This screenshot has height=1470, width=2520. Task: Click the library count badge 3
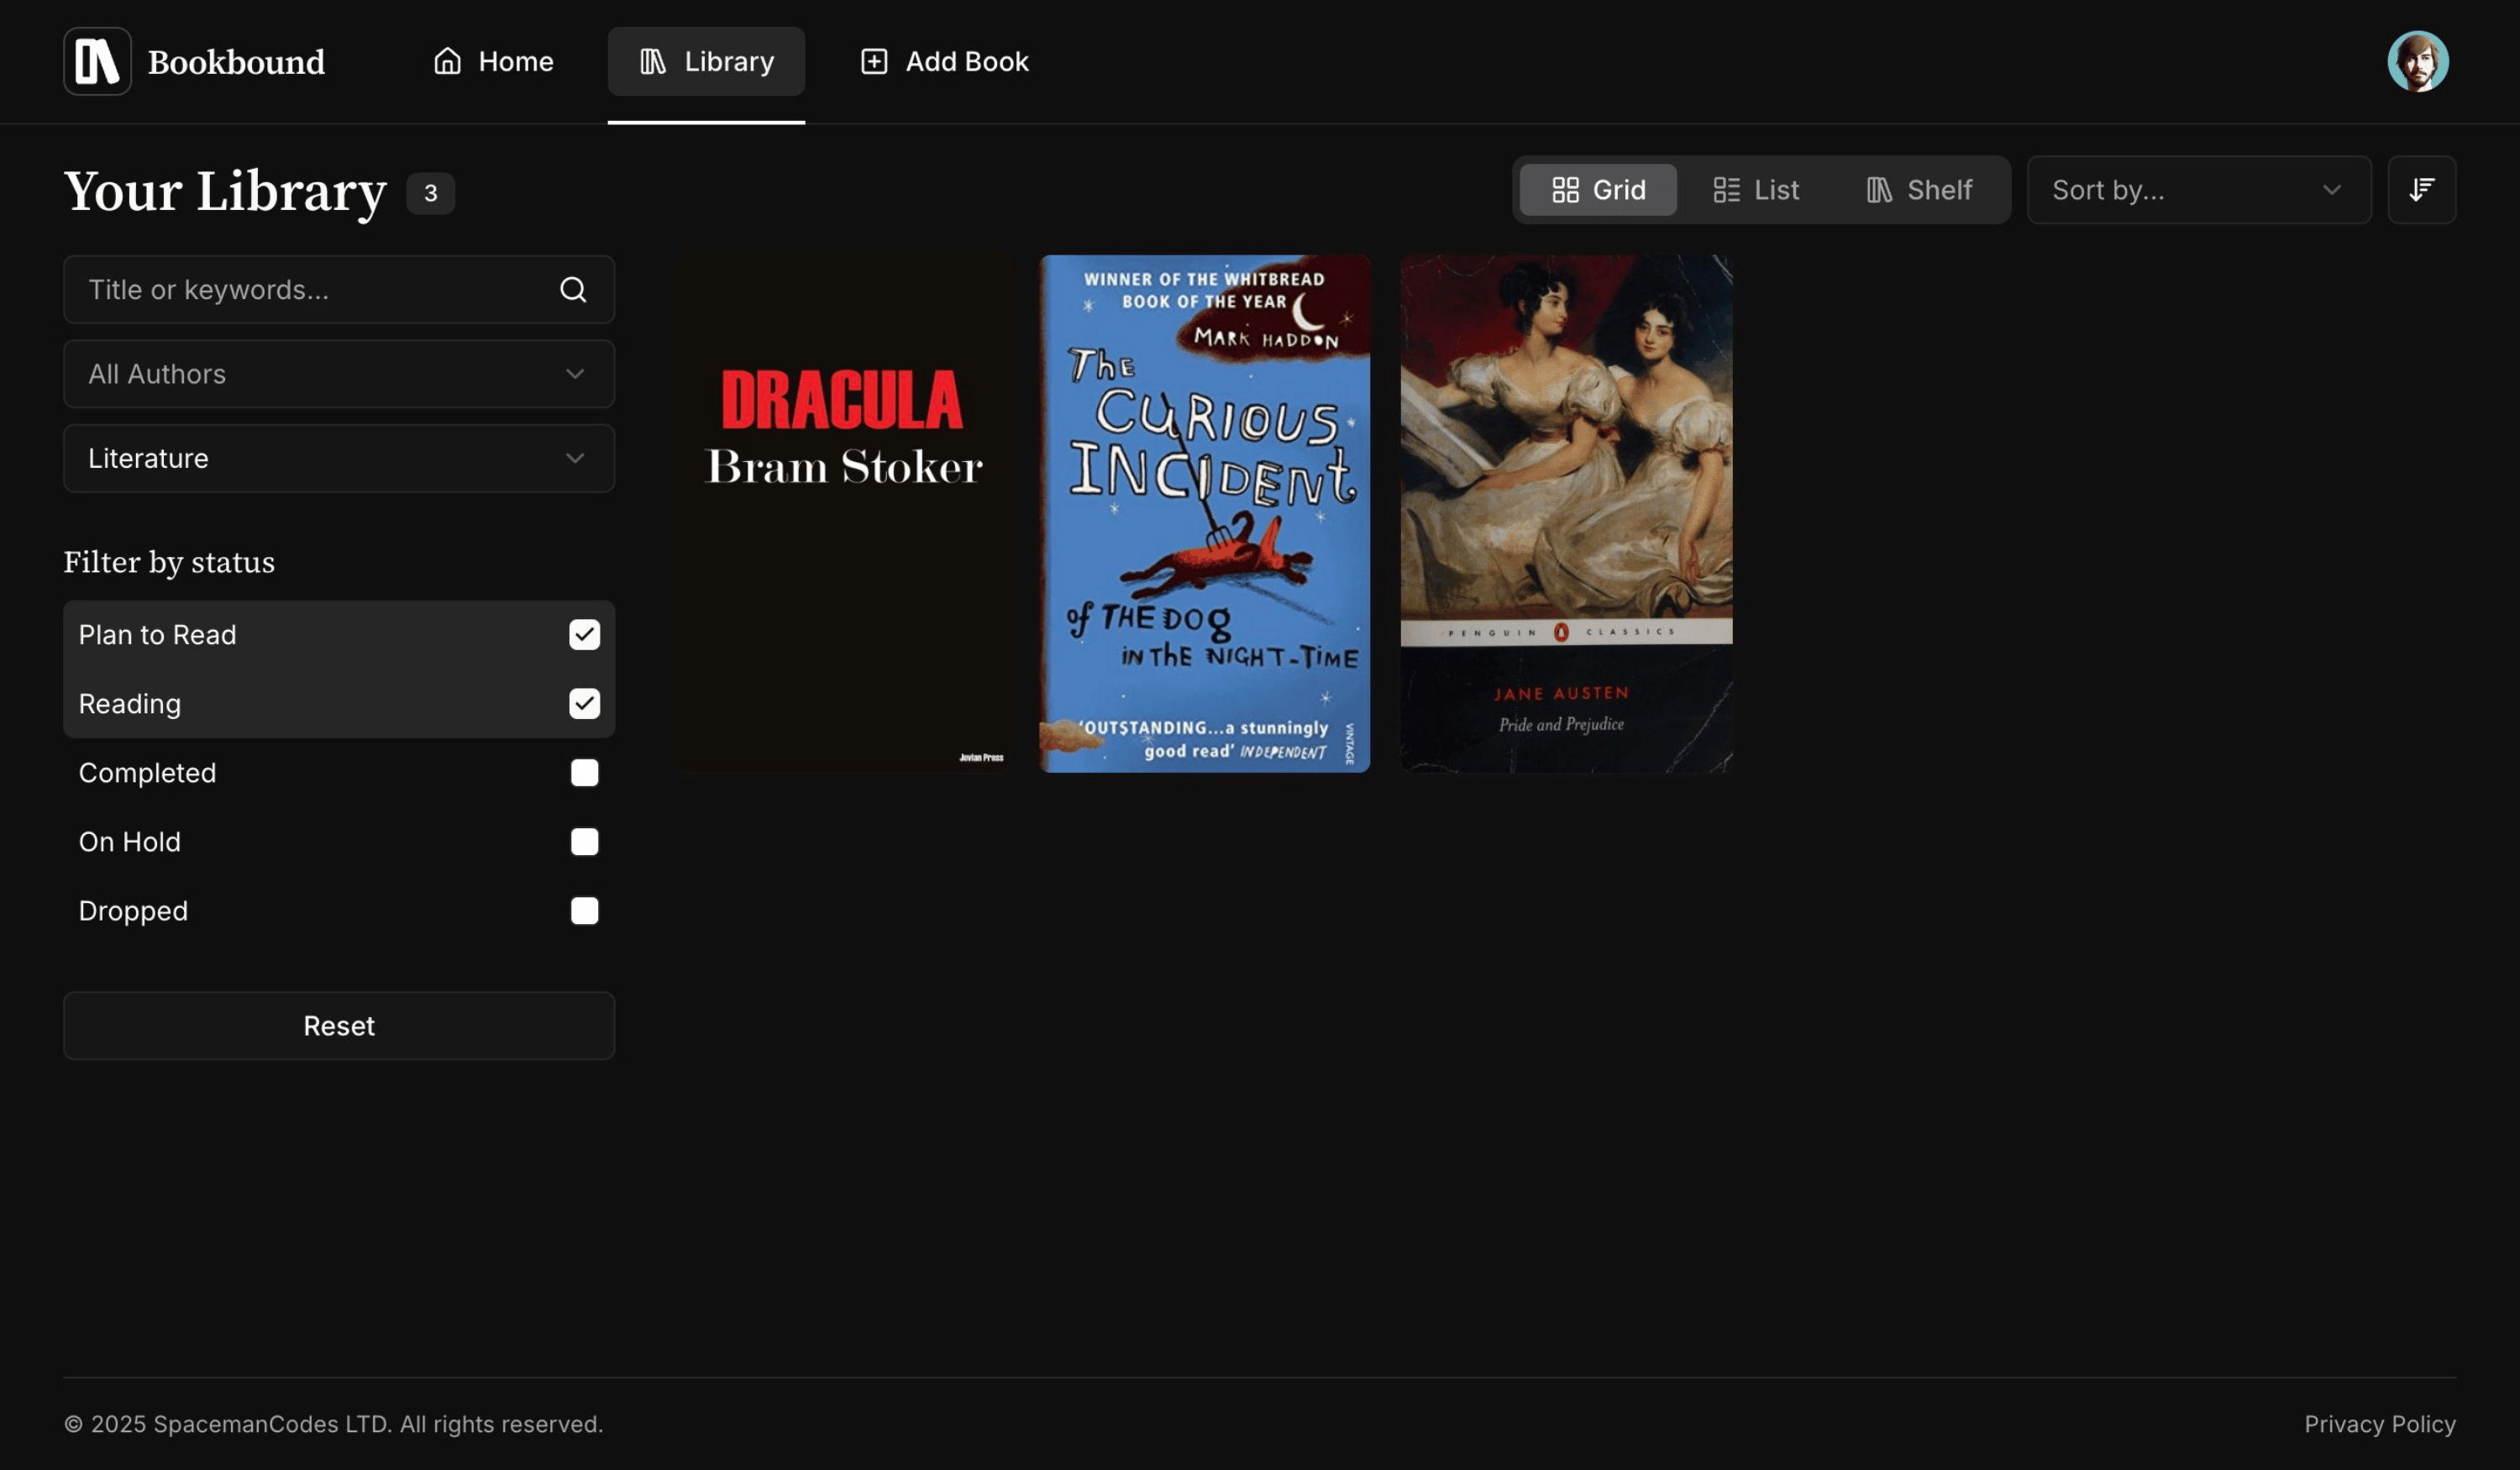(430, 193)
